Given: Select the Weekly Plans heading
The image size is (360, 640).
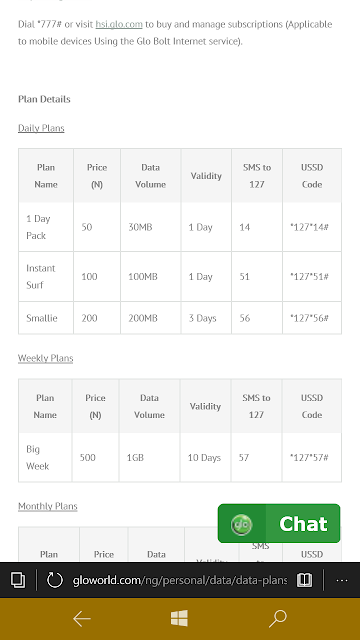Looking at the screenshot, I should point(45,358).
